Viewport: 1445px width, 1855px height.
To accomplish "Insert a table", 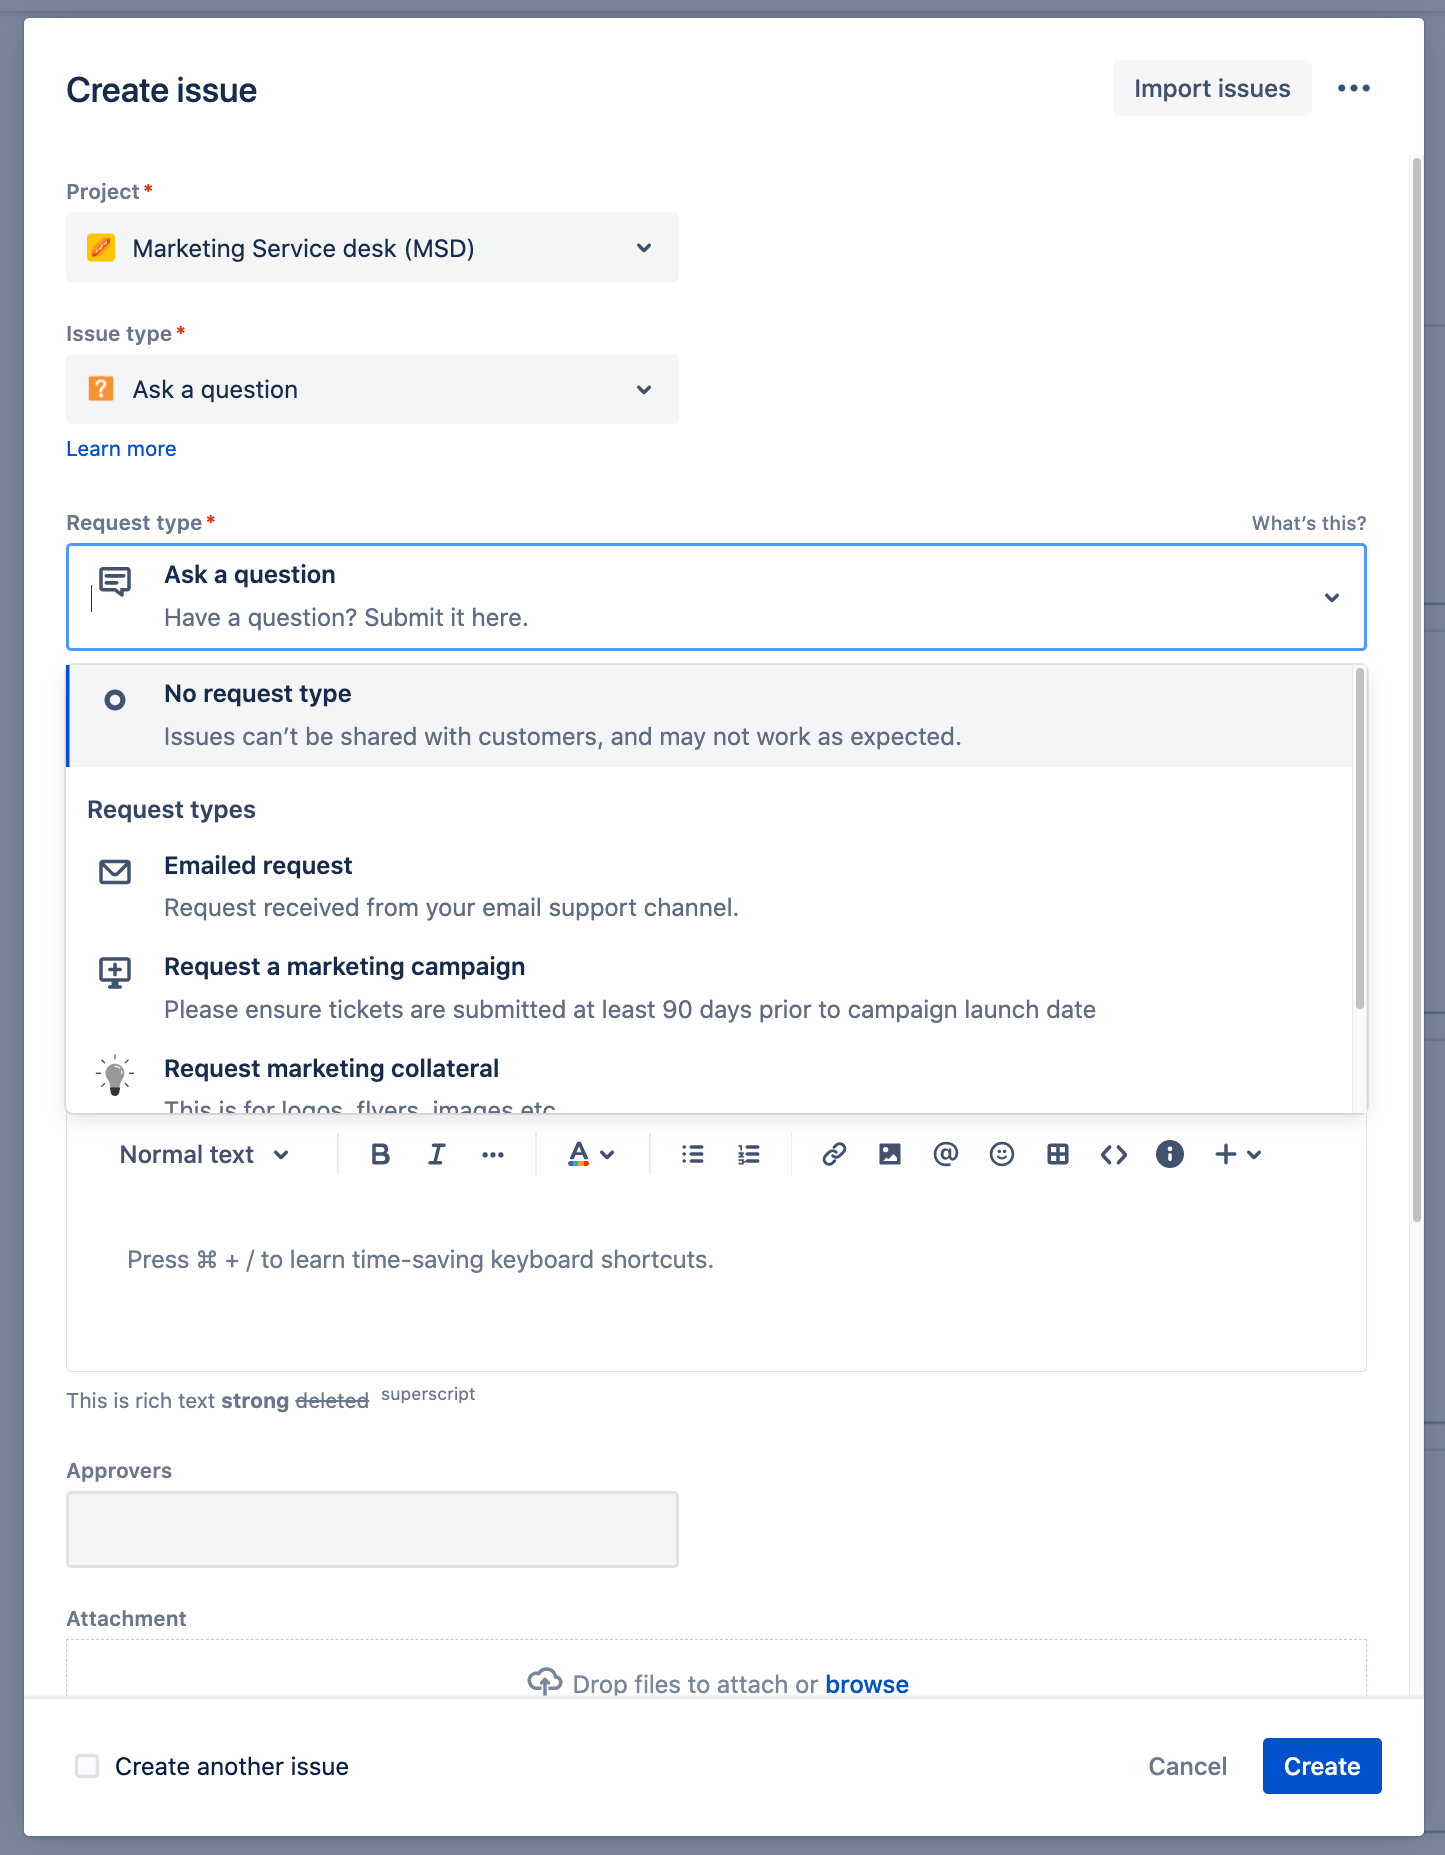I will pos(1058,1154).
